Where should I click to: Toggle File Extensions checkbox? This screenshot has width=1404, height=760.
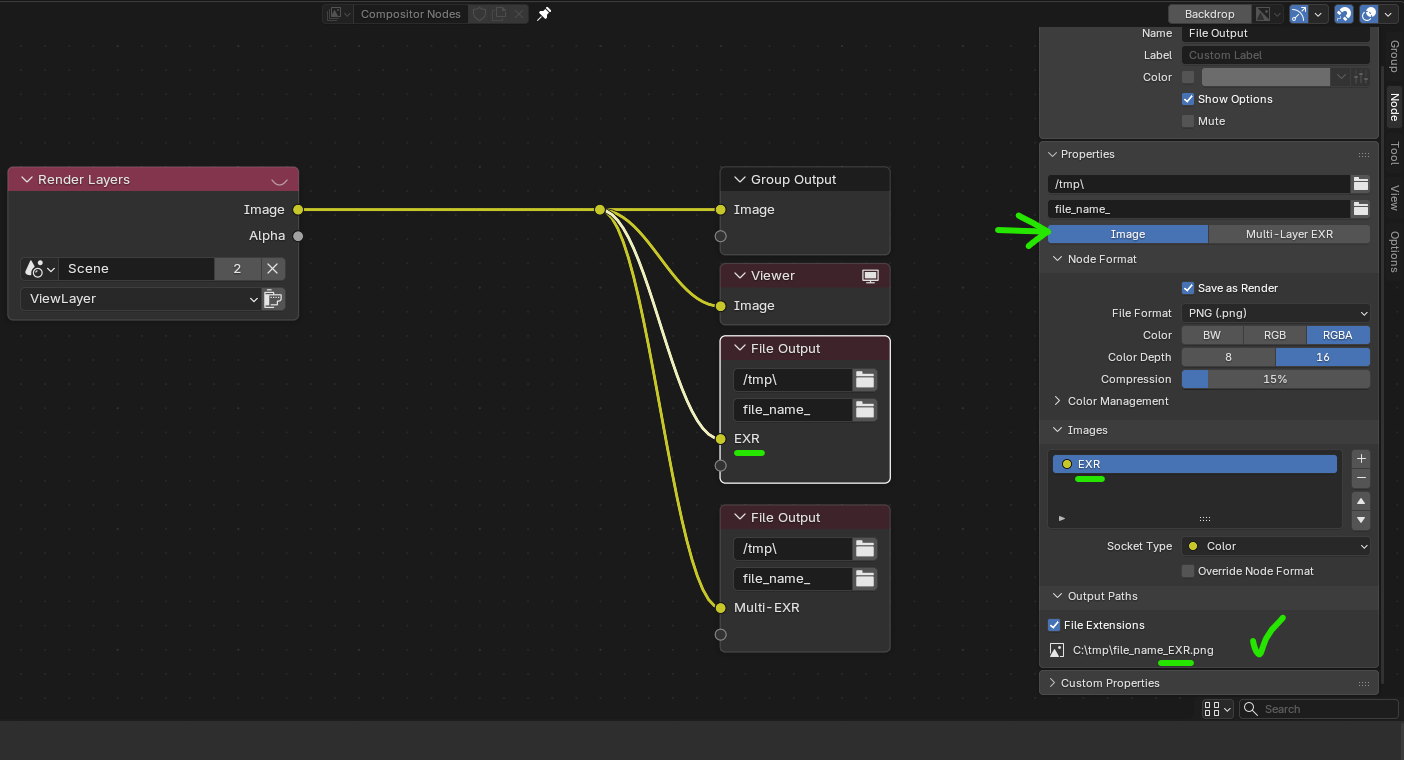coord(1054,625)
